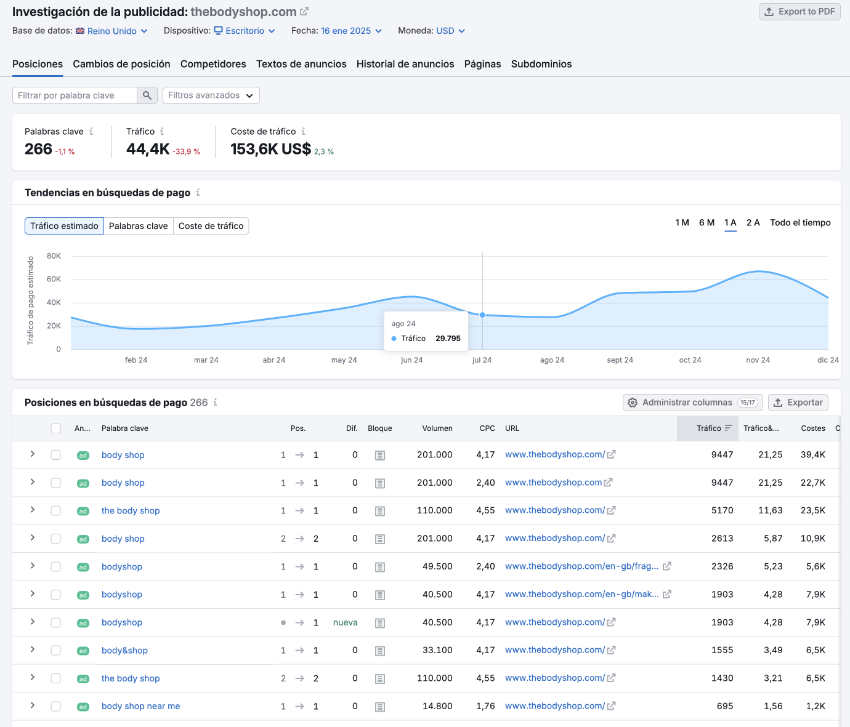This screenshot has width=850, height=727.
Task: Tick checkbox for body shop row with traffic 2613
Action: [56, 539]
